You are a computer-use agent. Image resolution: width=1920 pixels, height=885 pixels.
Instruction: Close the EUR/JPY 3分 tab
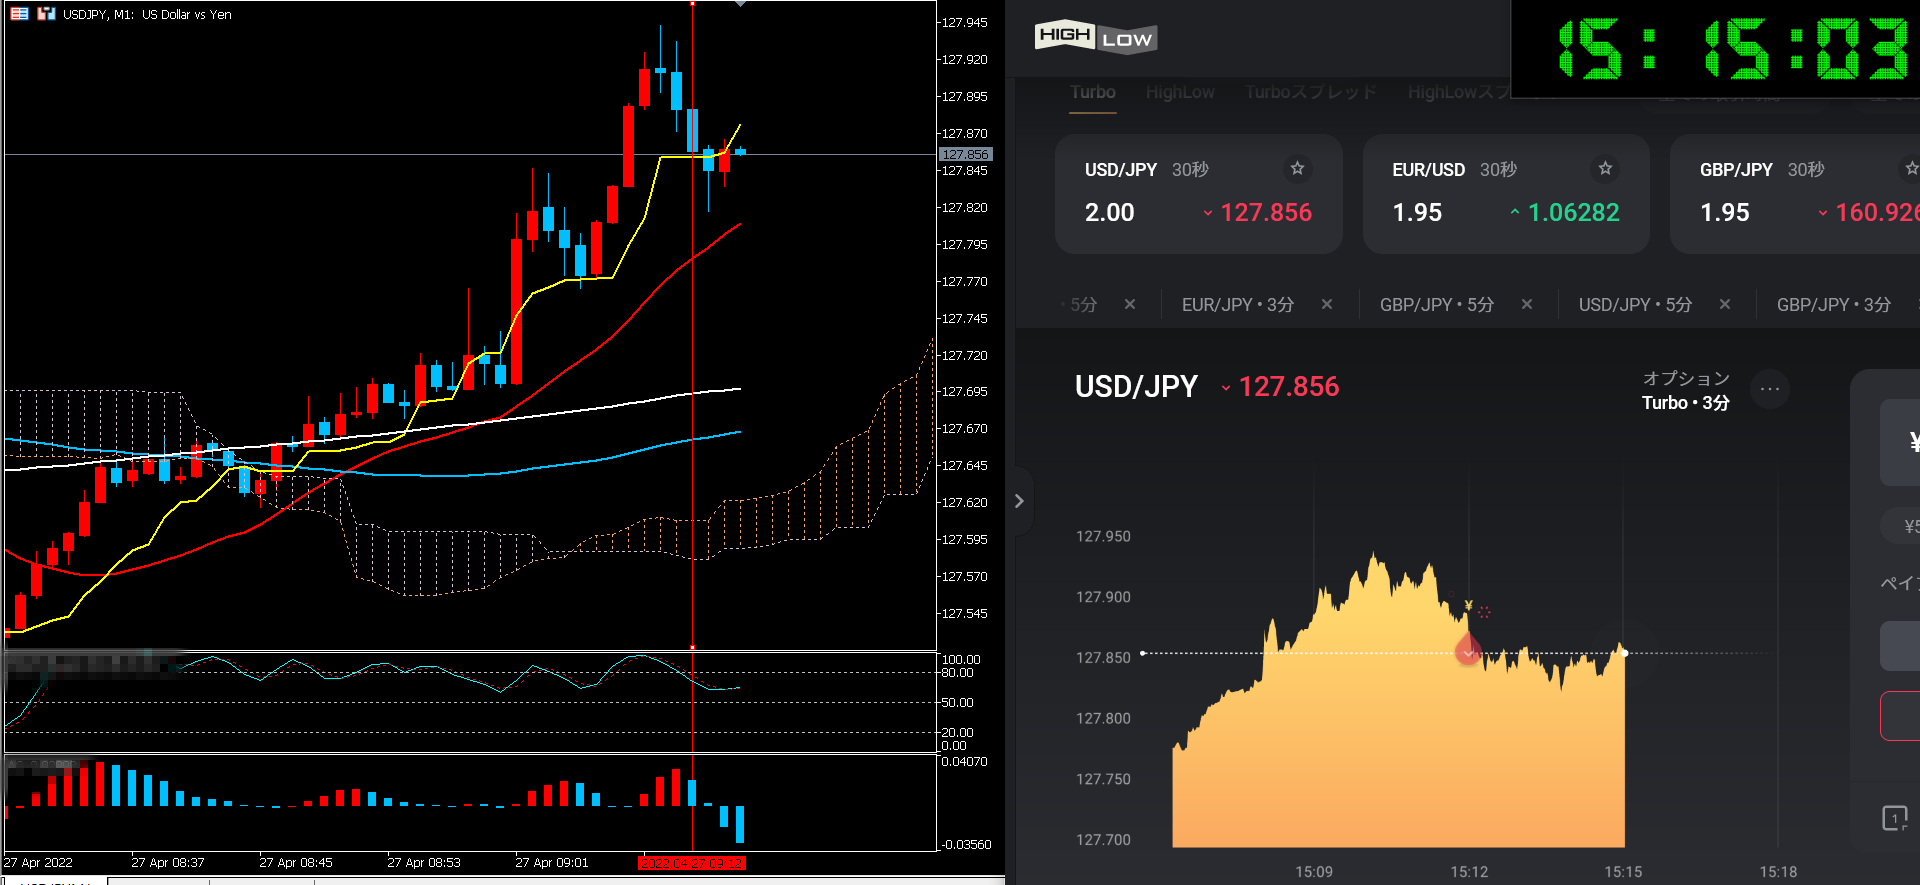tap(1327, 304)
